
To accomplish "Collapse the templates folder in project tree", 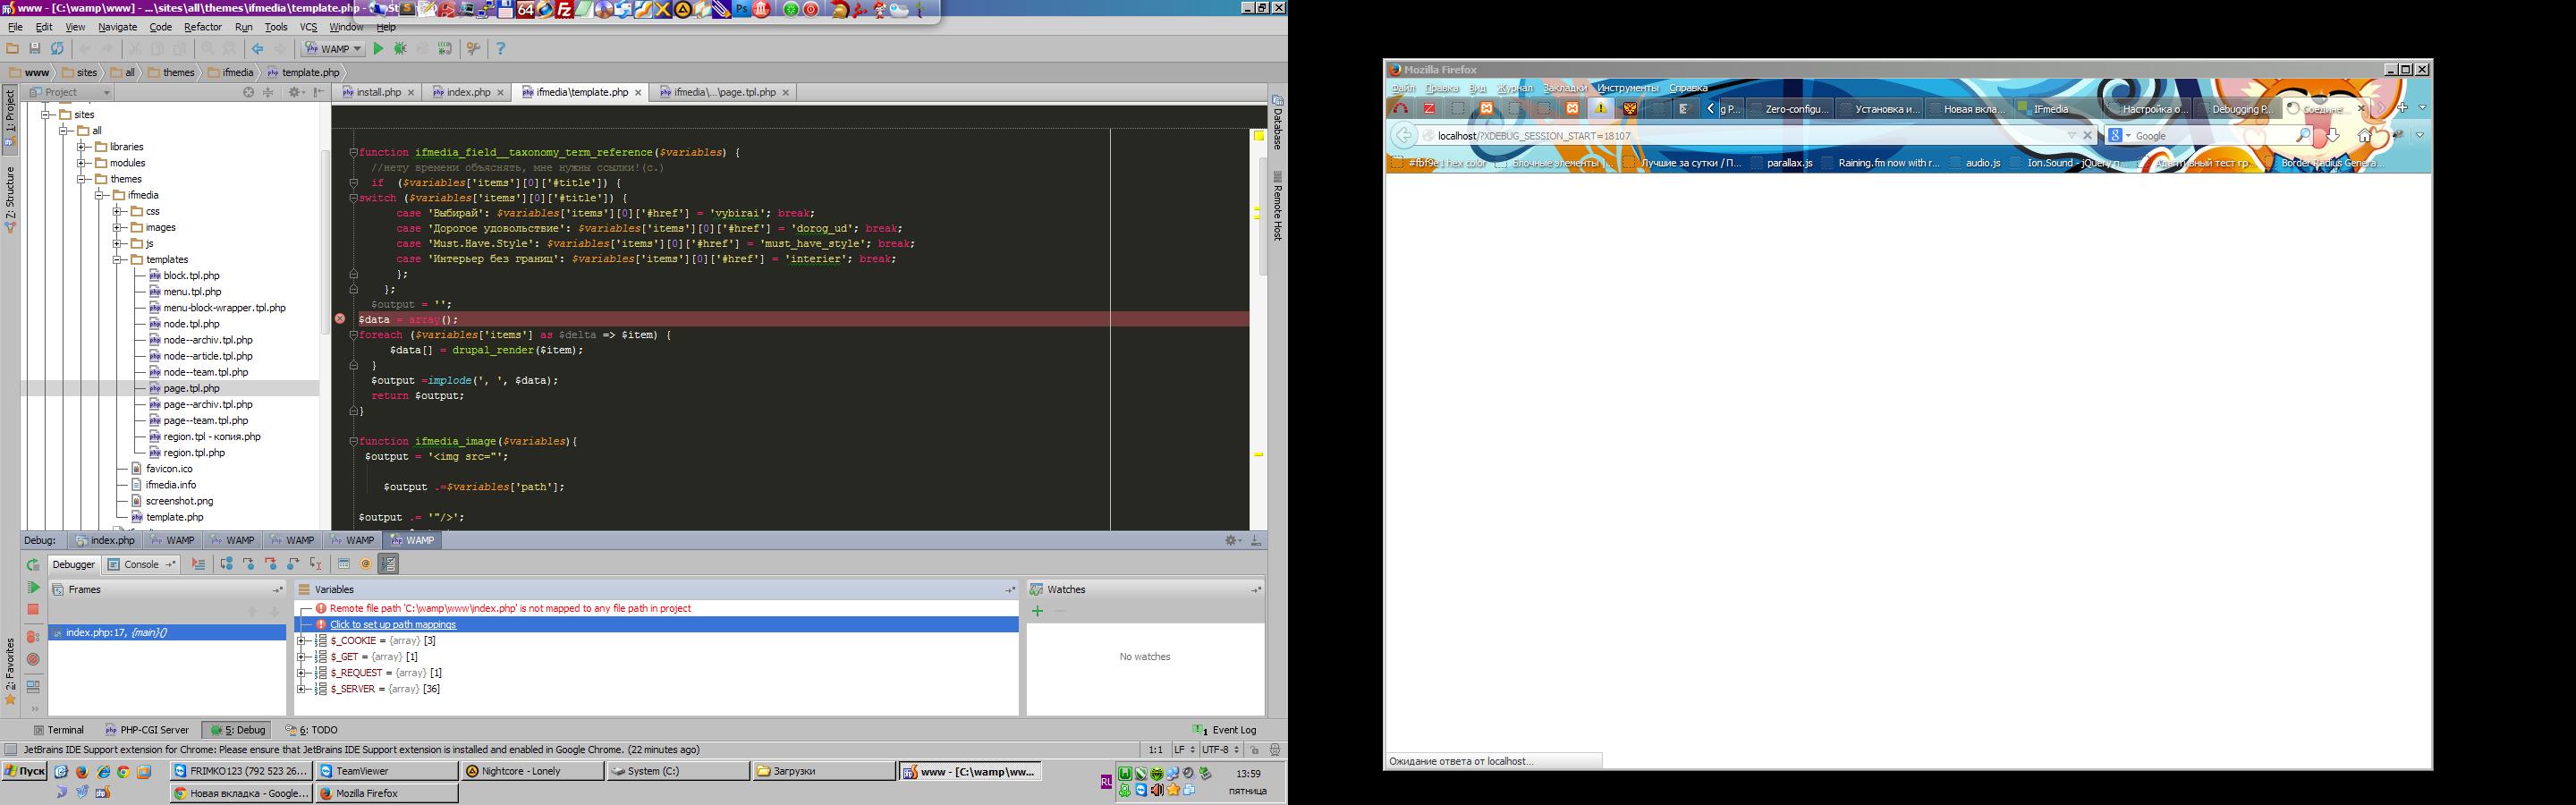I will 118,259.
